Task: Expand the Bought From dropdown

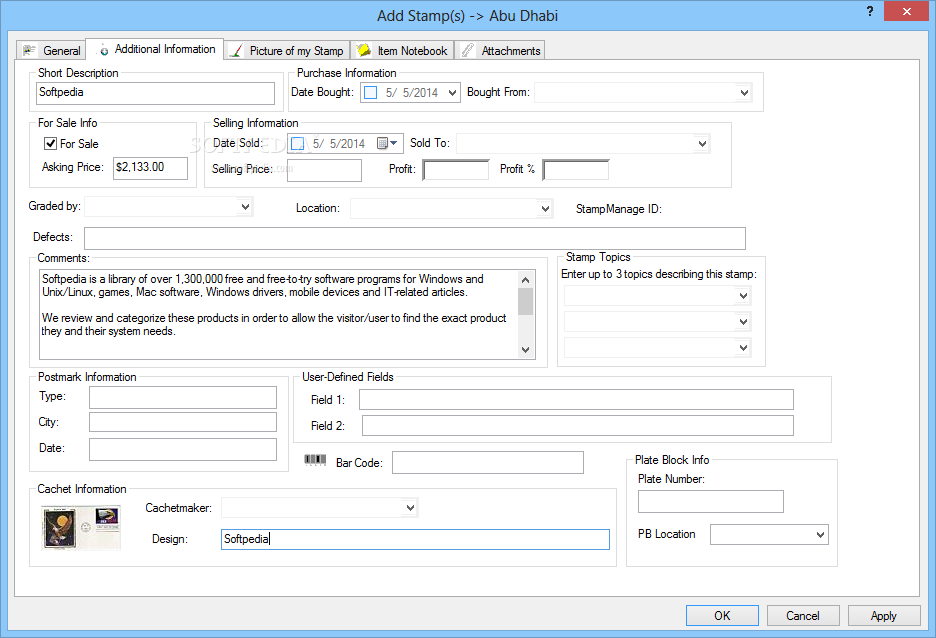Action: click(x=744, y=93)
